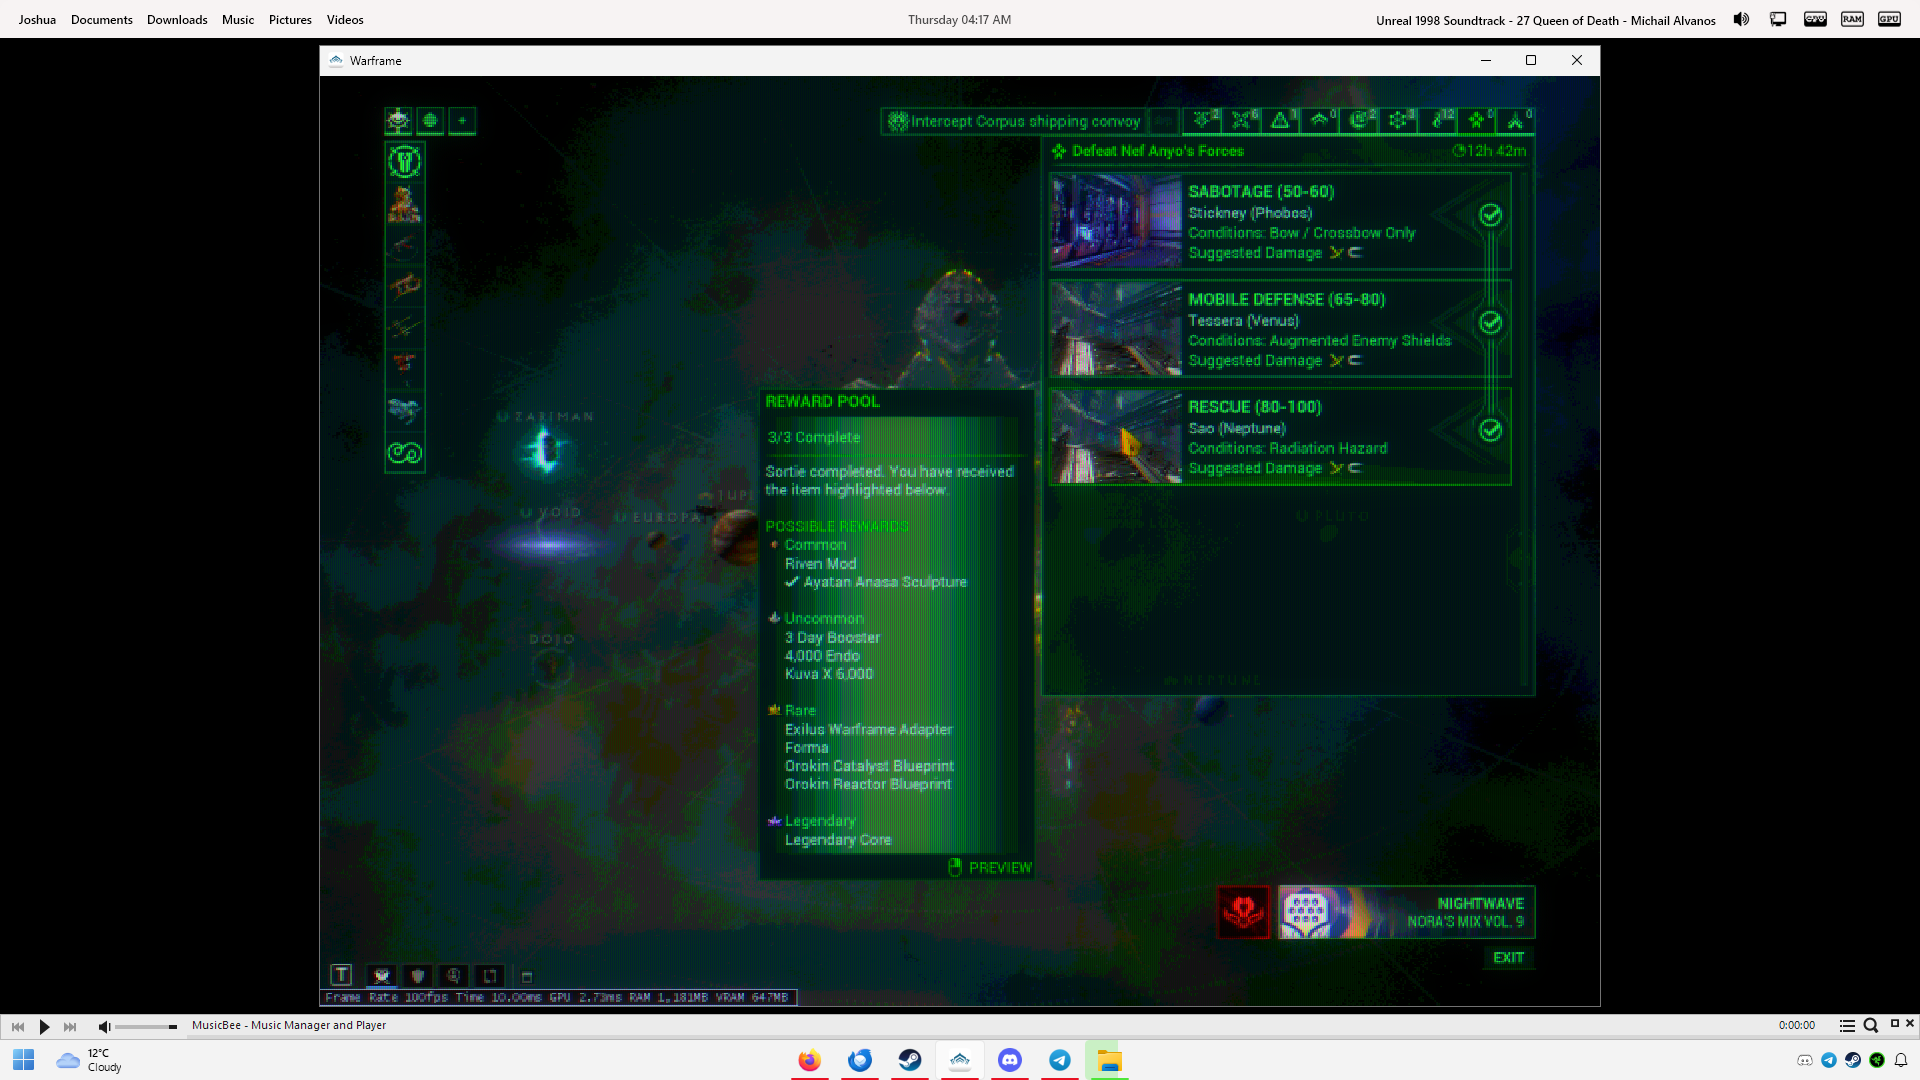Click the notification bell in system tray

[x=1901, y=1060]
